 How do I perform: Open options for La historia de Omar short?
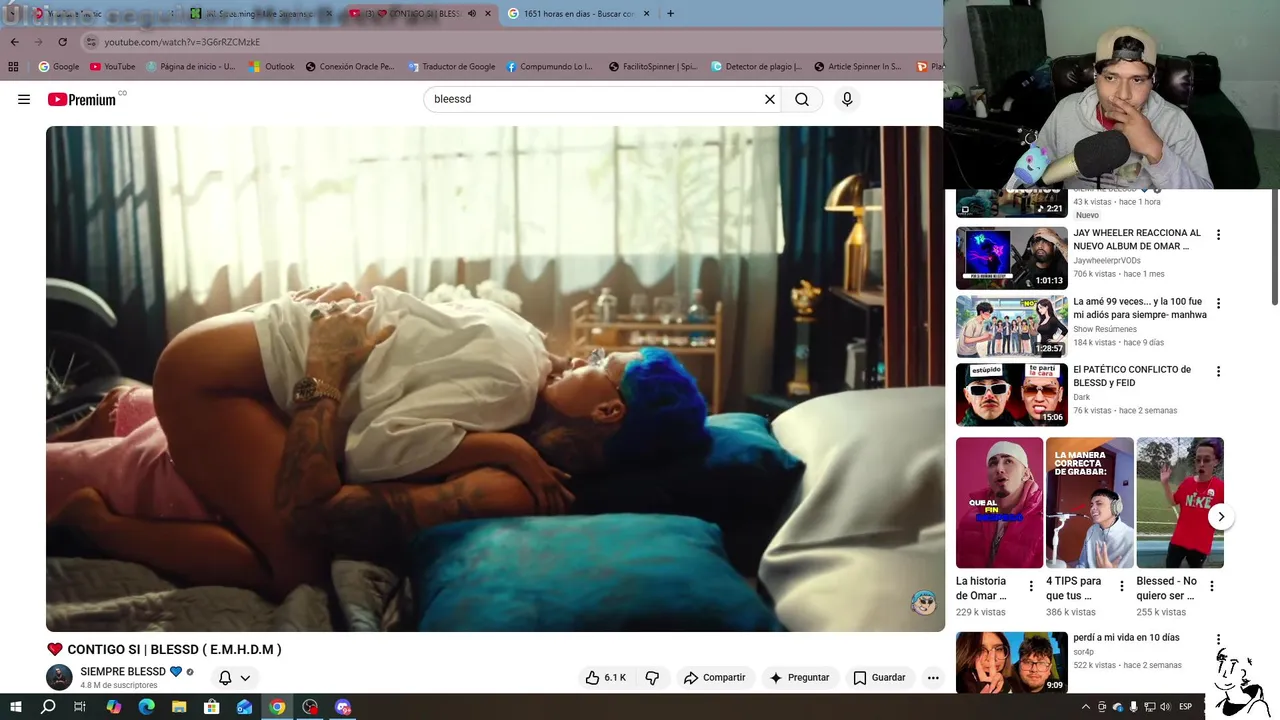click(1031, 586)
